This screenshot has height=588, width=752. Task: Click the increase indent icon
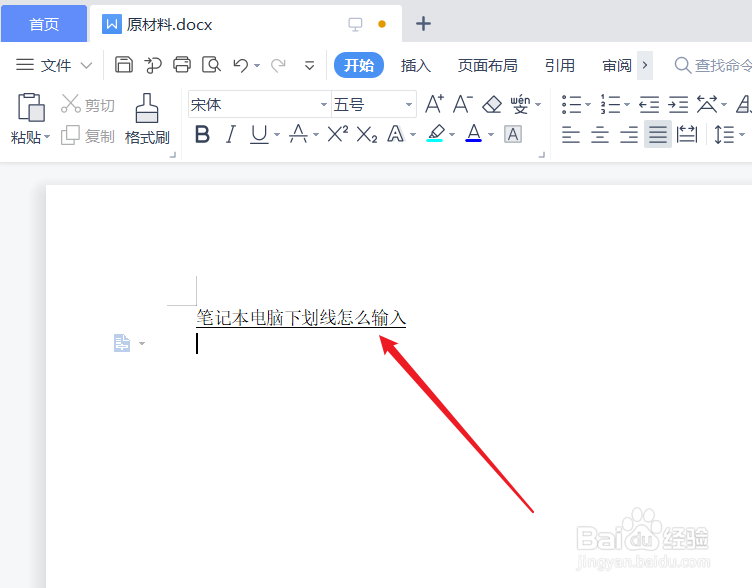point(678,104)
